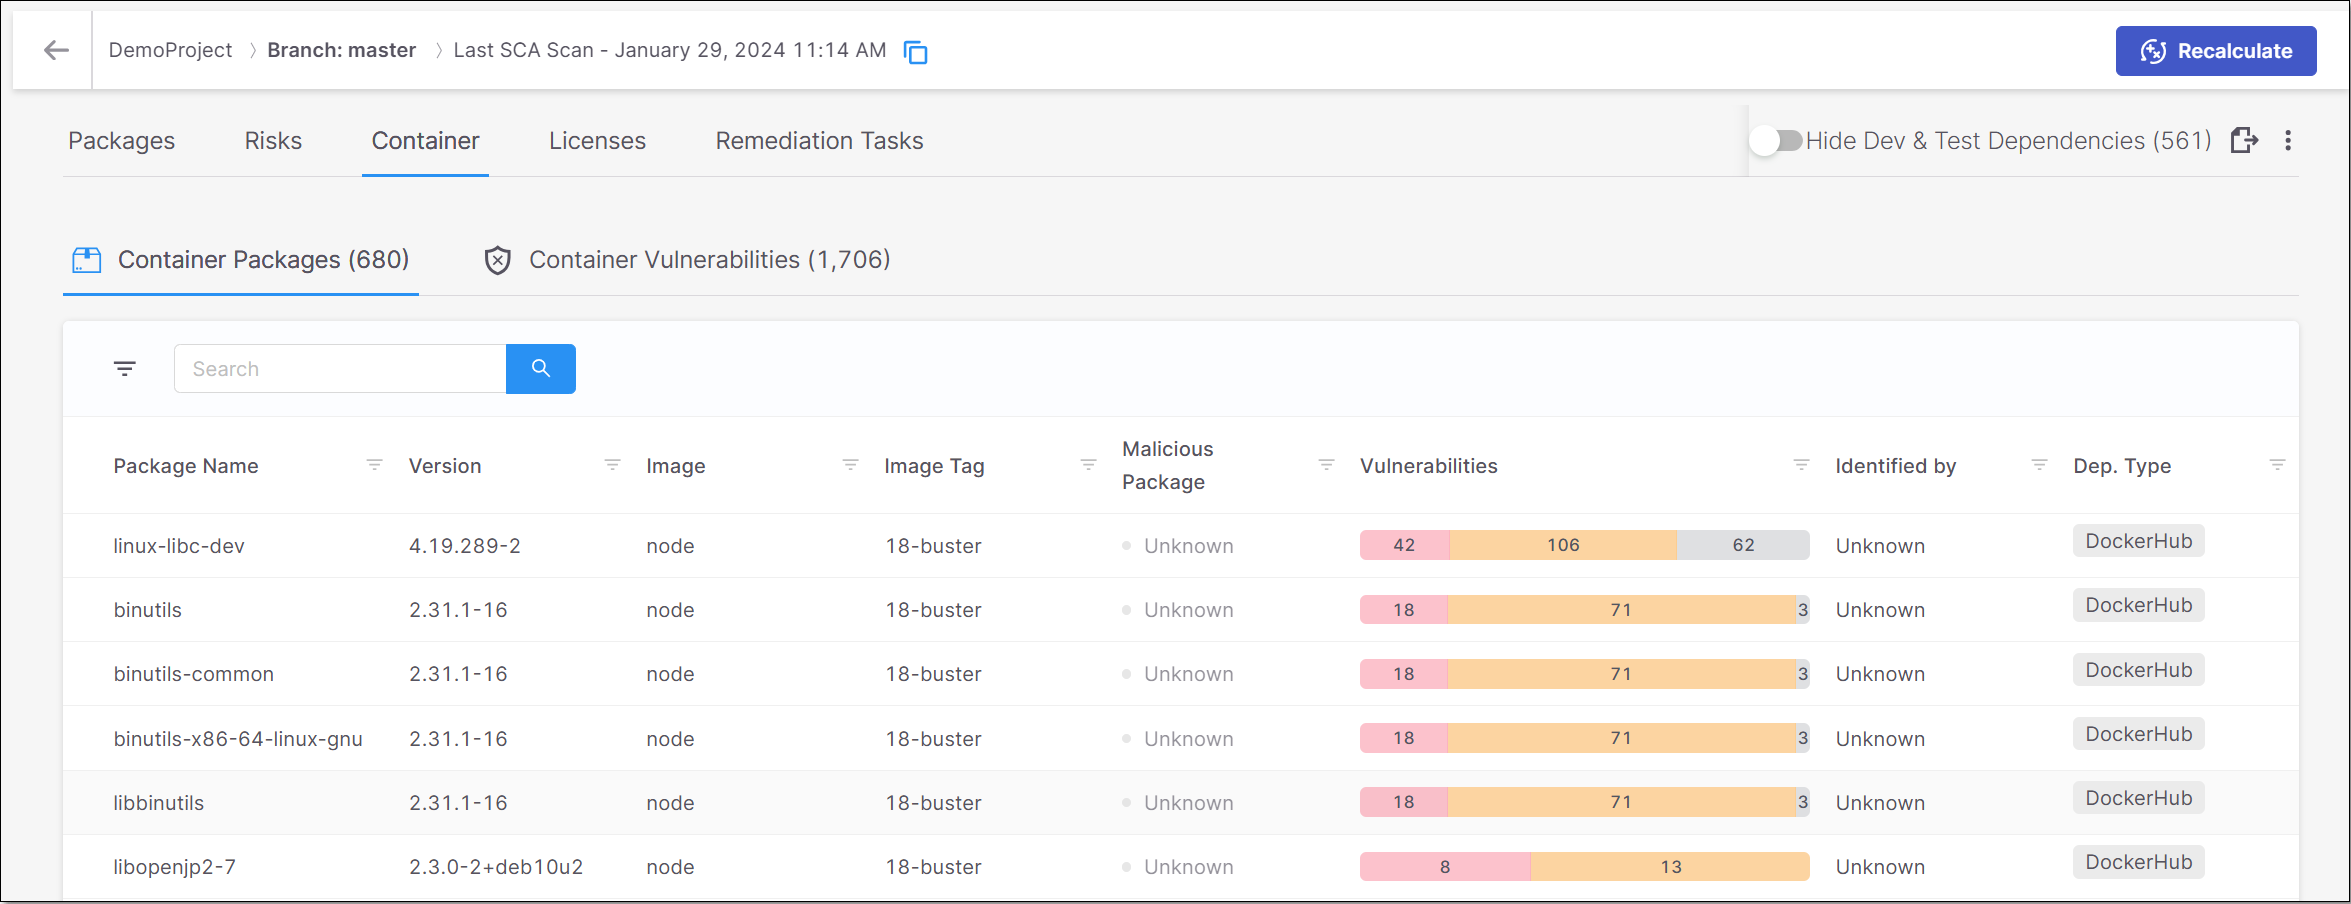Sort by the Package Name header

pyautogui.click(x=186, y=466)
